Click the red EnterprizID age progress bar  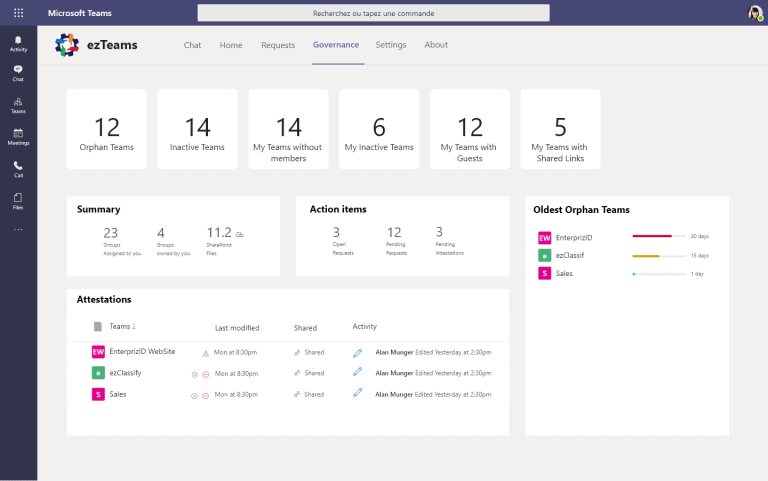(x=659, y=236)
